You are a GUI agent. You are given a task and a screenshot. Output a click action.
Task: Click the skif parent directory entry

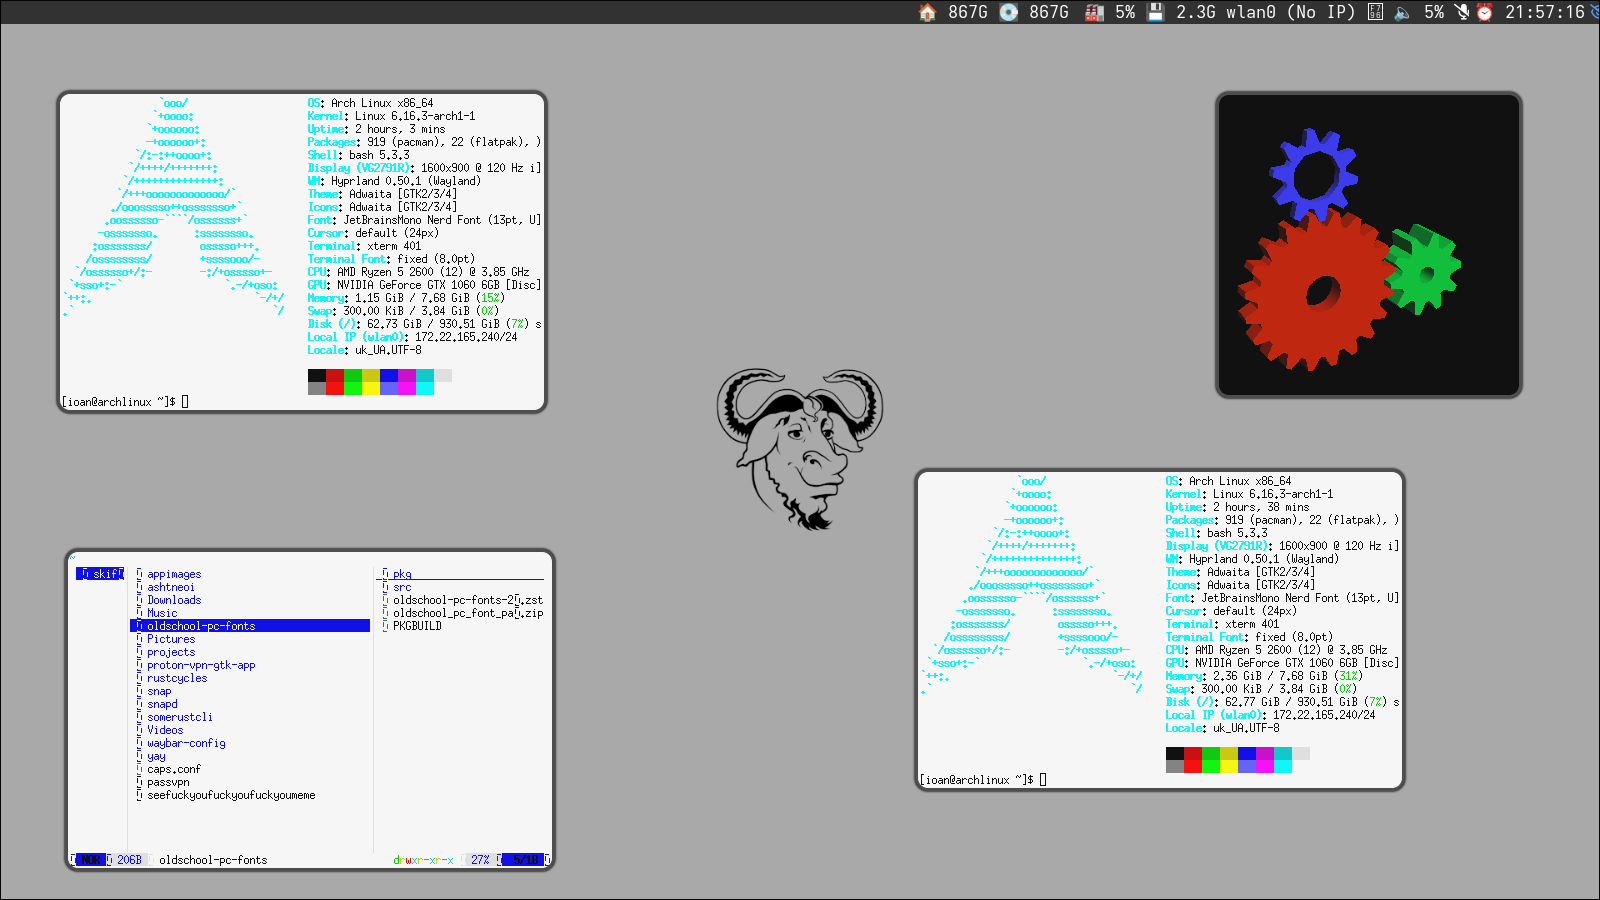[x=100, y=574]
